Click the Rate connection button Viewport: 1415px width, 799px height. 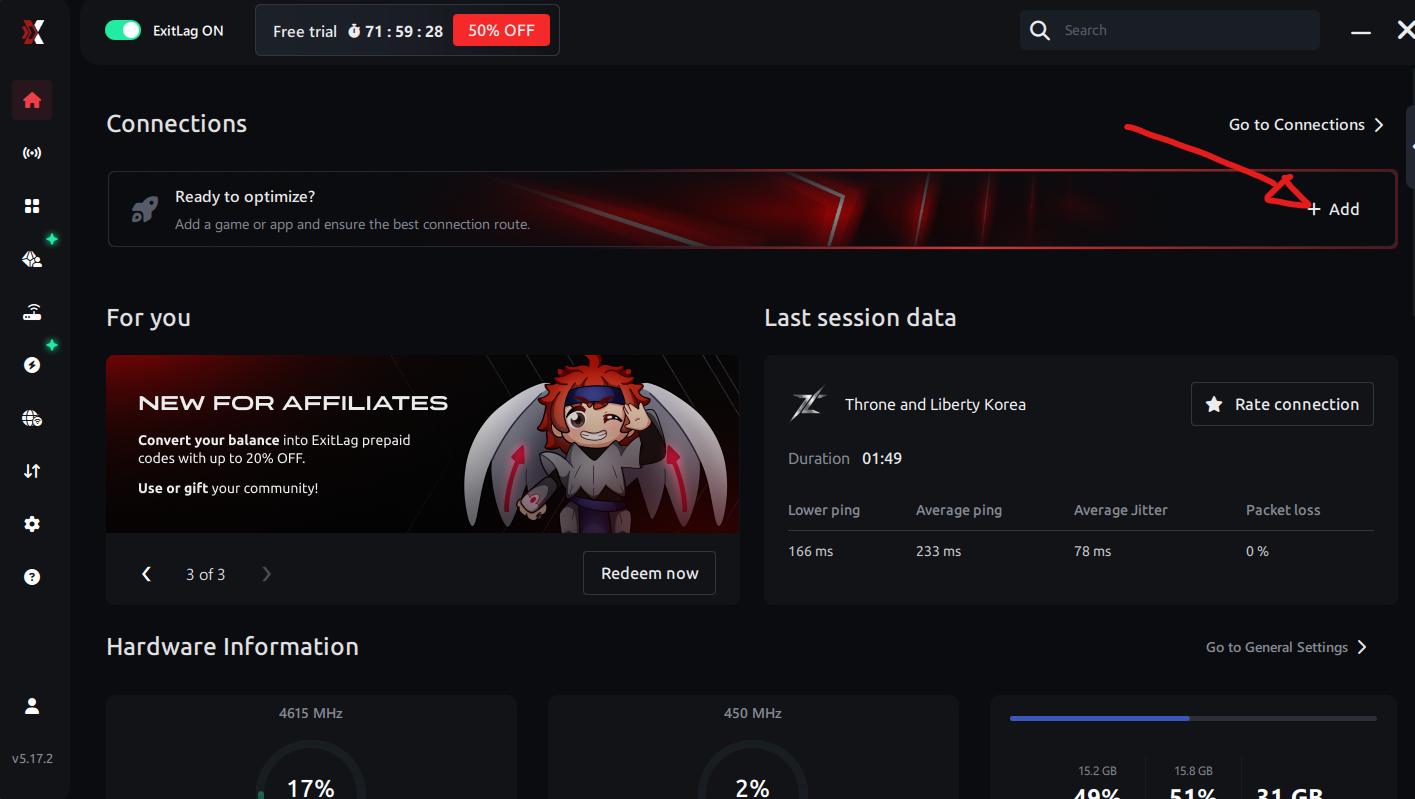tap(1282, 404)
